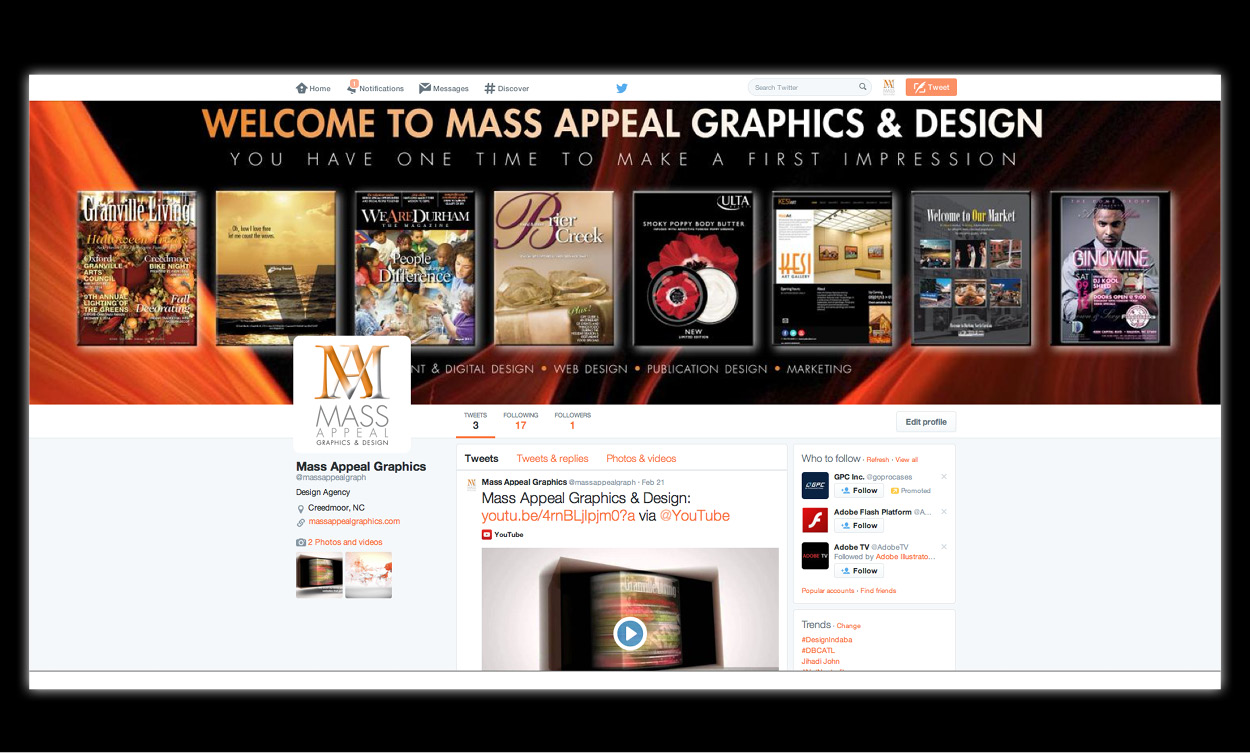Click the Ginuwine flyer in banner
Screen dimensions: 1250x753
(x=1110, y=268)
